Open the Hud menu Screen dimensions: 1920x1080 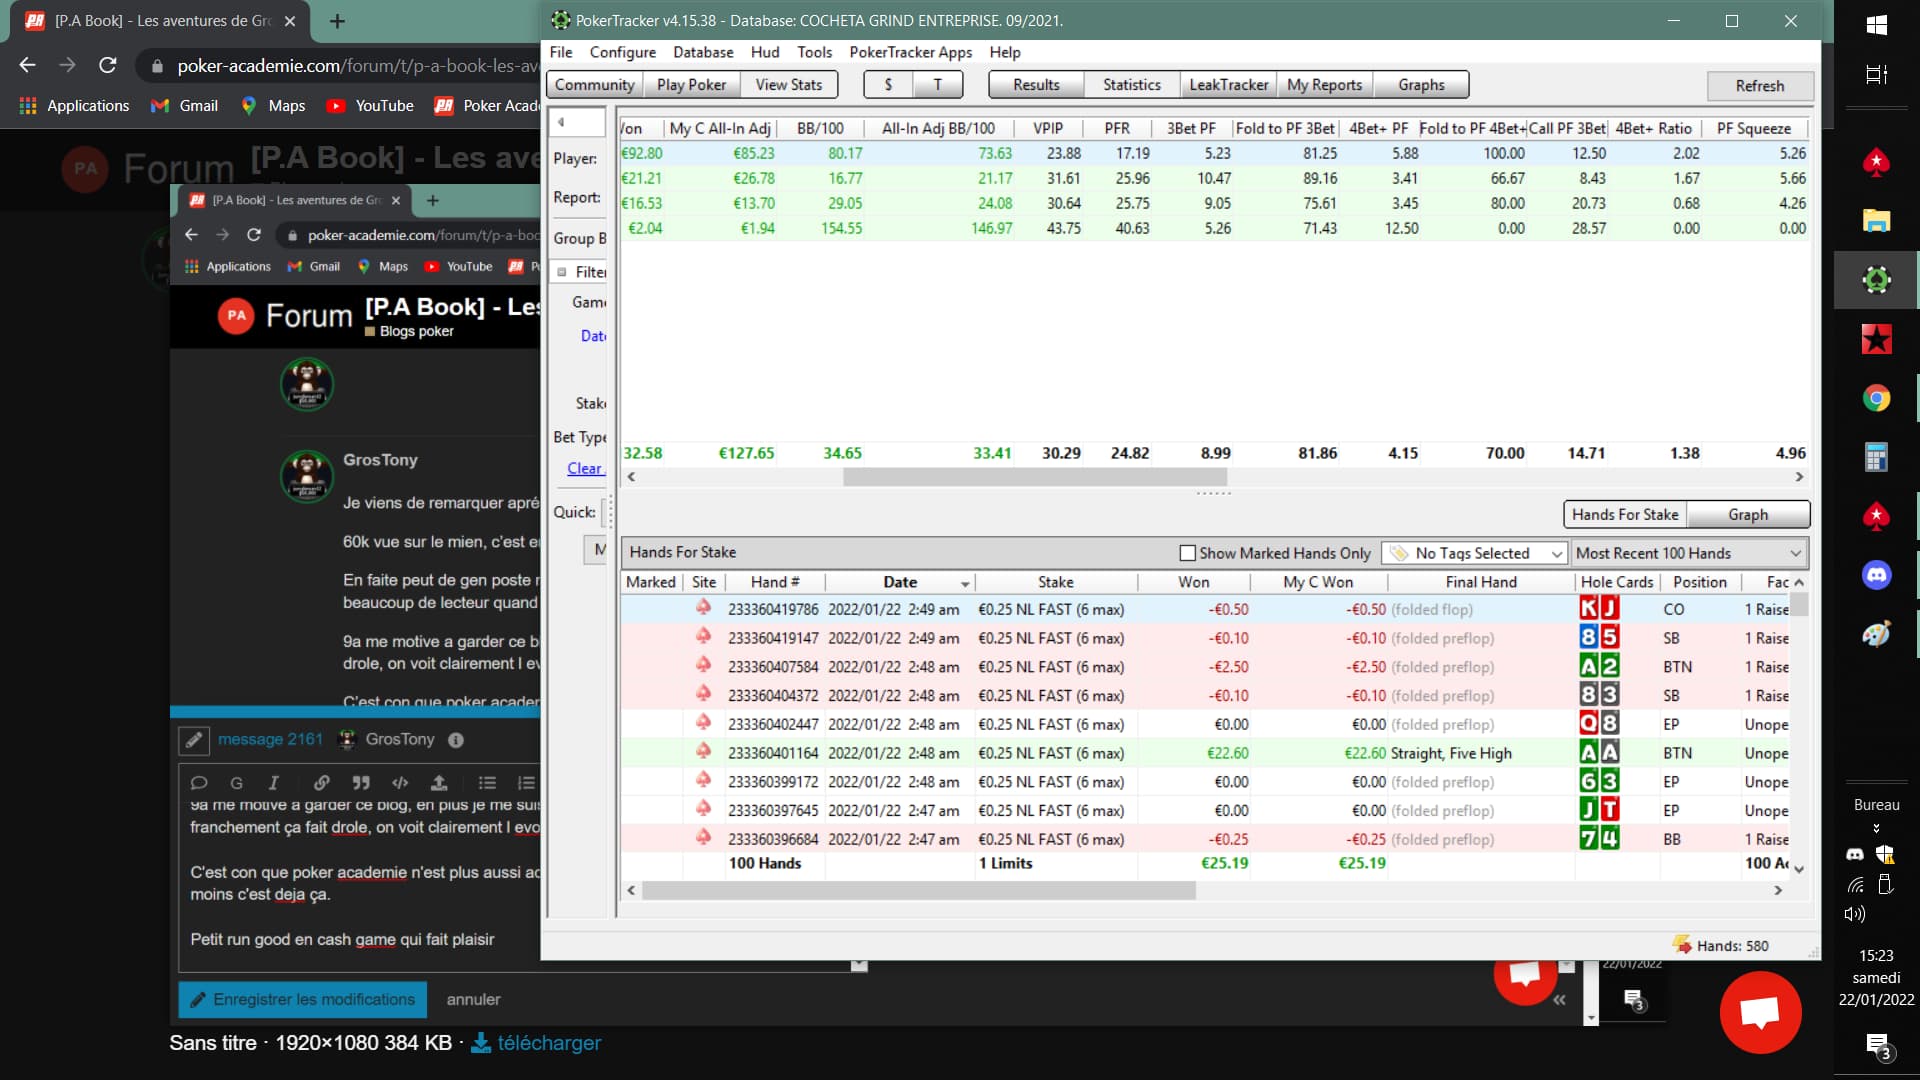coord(765,52)
